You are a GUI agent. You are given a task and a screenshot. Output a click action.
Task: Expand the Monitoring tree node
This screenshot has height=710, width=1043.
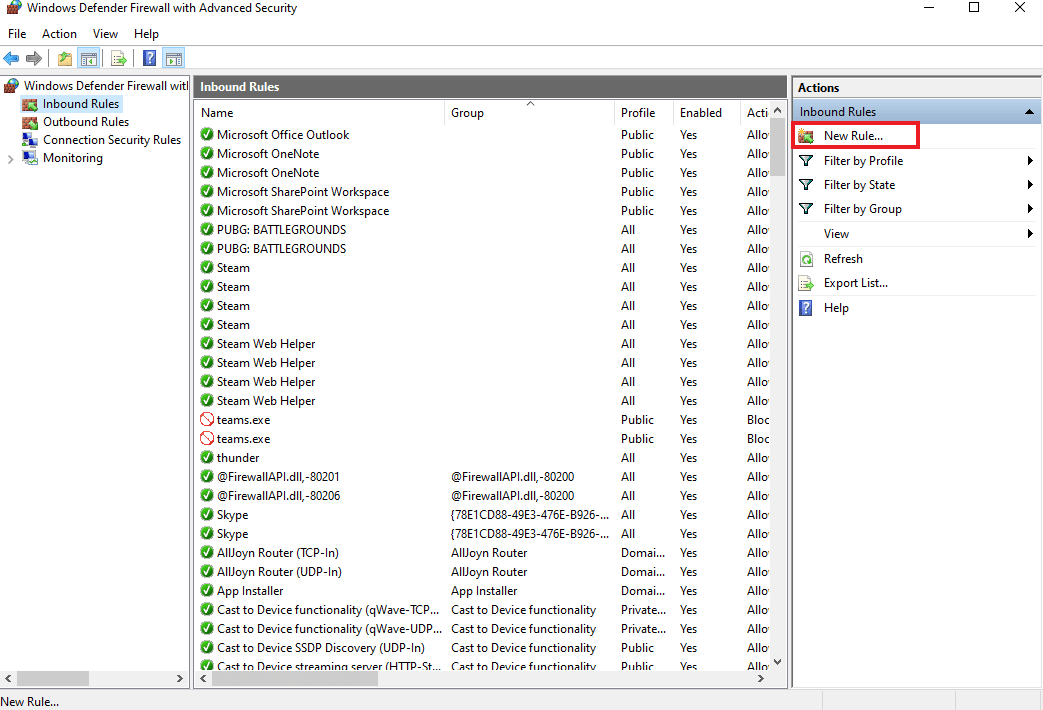click(10, 159)
